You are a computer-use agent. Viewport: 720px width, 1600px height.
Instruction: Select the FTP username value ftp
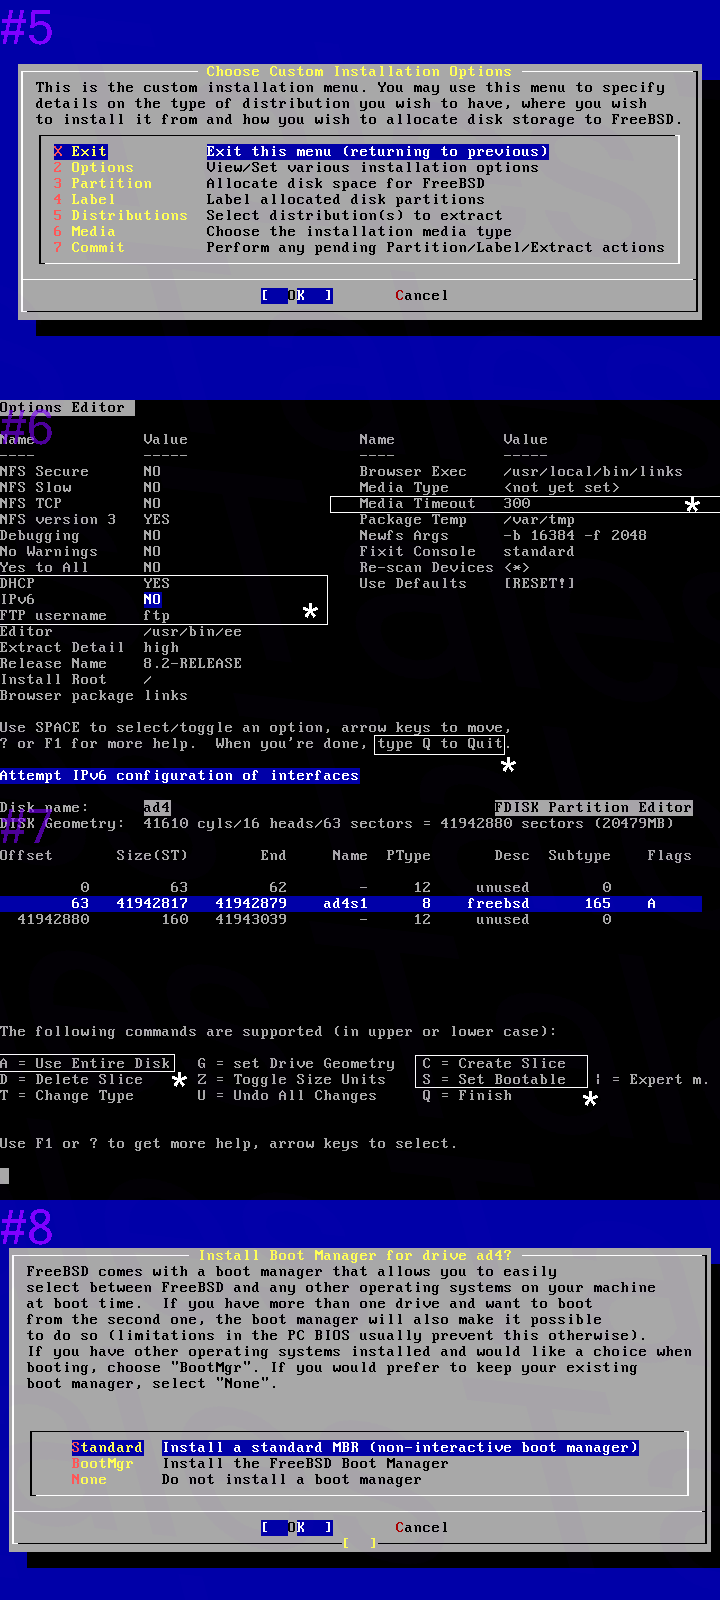(x=156, y=616)
